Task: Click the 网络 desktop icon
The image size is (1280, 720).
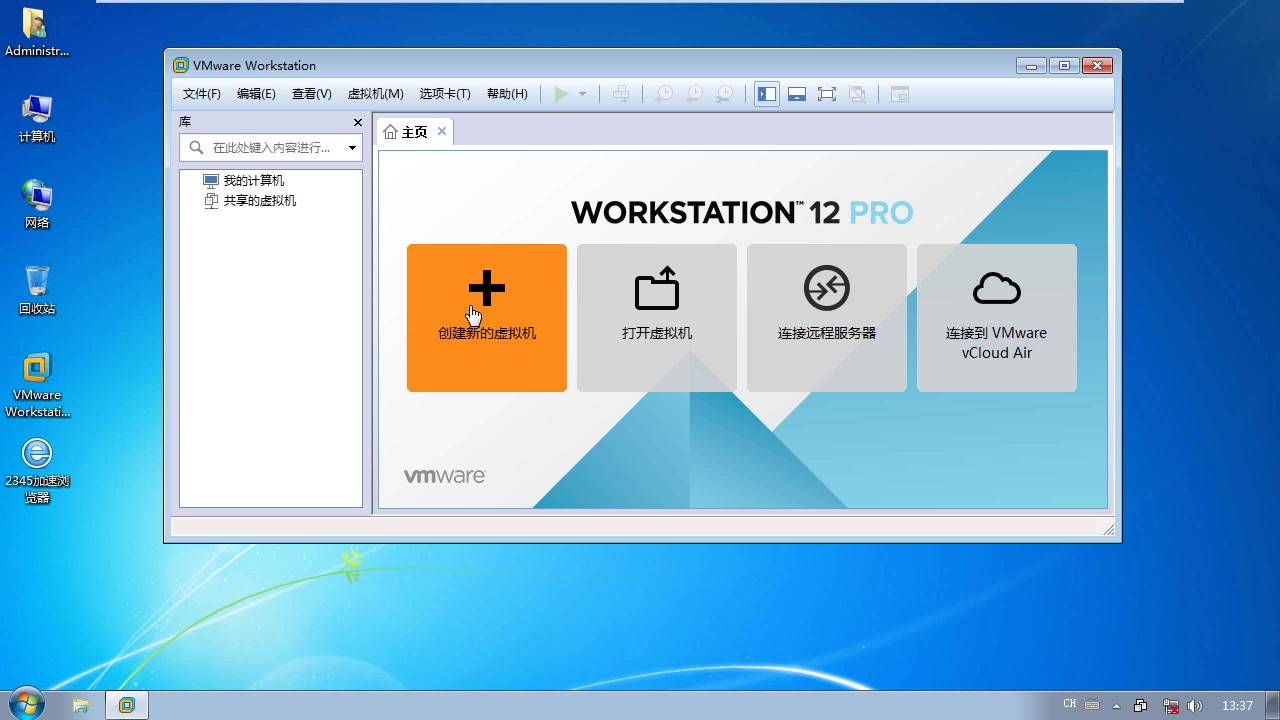Action: pos(37,205)
